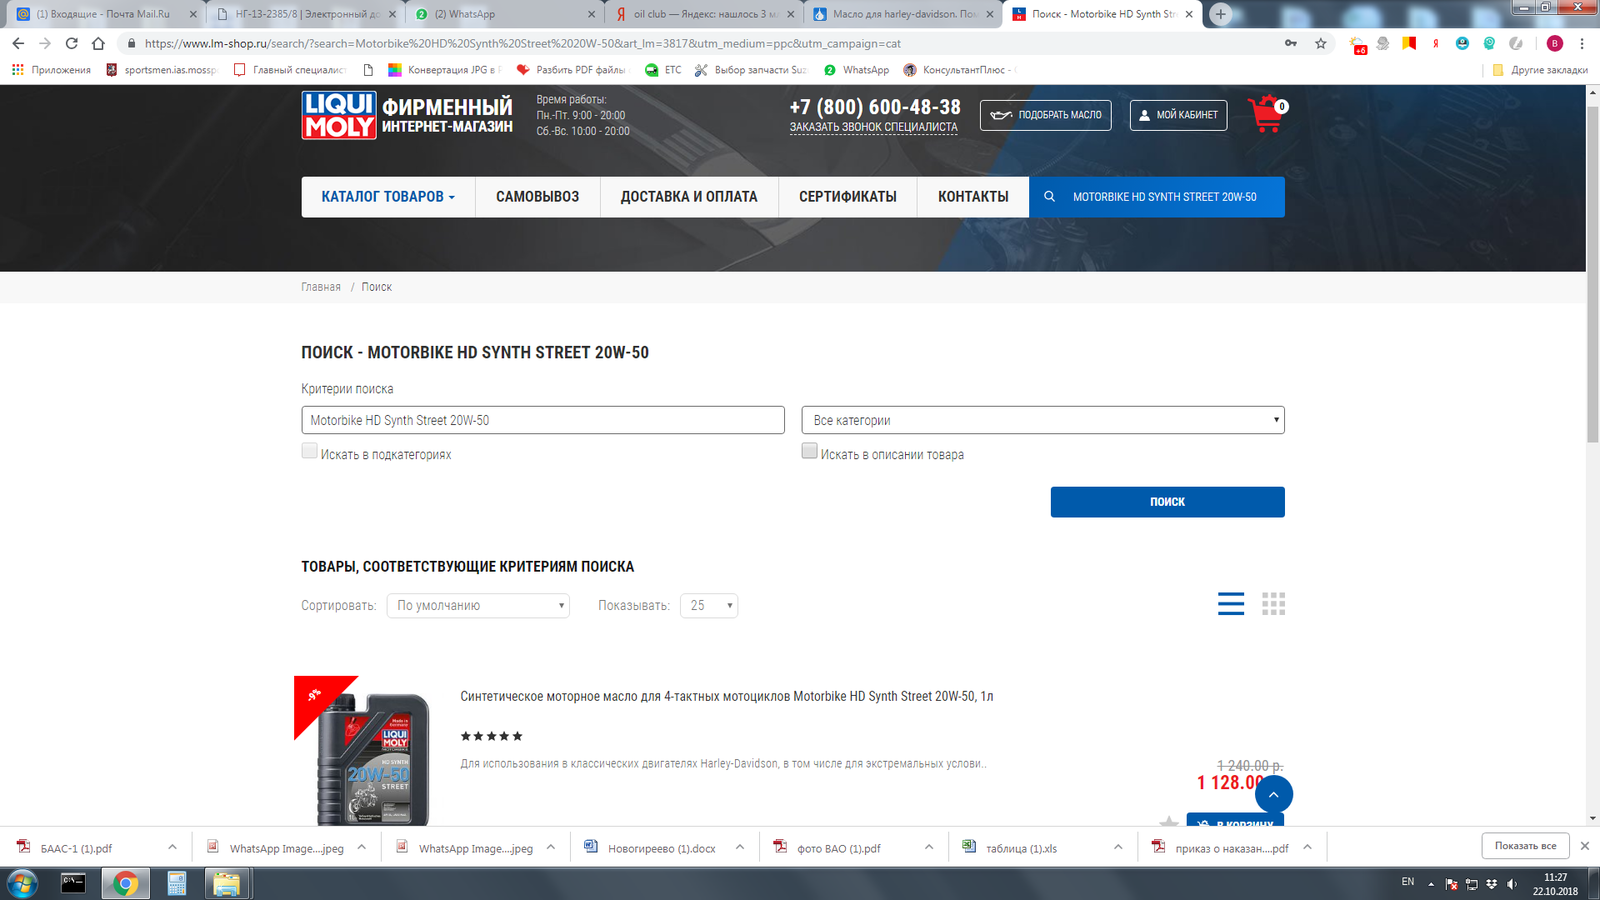The image size is (1600, 900).
Task: Open the Другие закладки bookmarks folder
Action: point(1540,70)
